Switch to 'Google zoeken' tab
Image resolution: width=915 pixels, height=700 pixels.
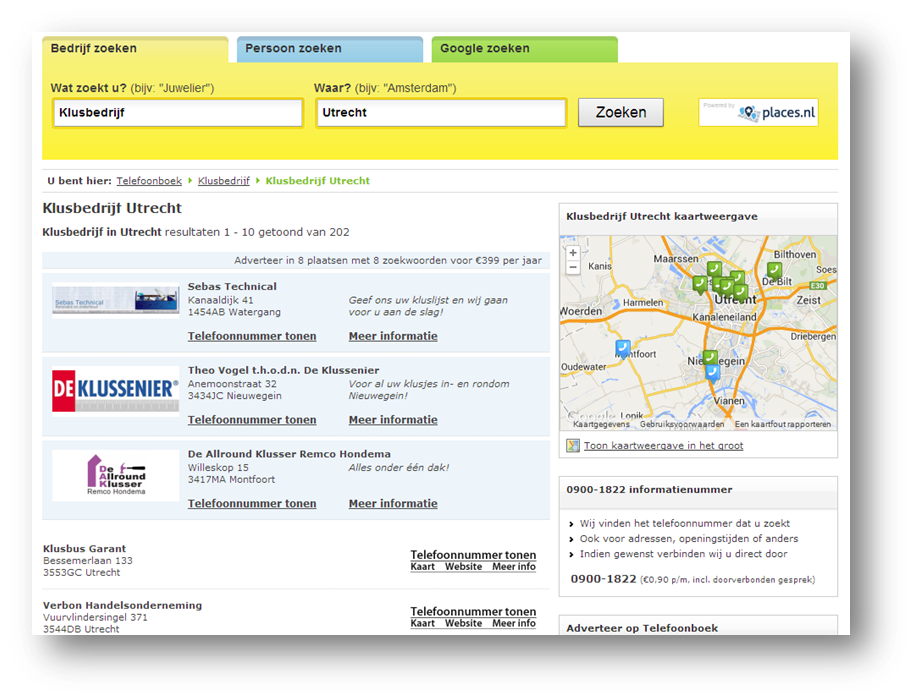tap(525, 49)
